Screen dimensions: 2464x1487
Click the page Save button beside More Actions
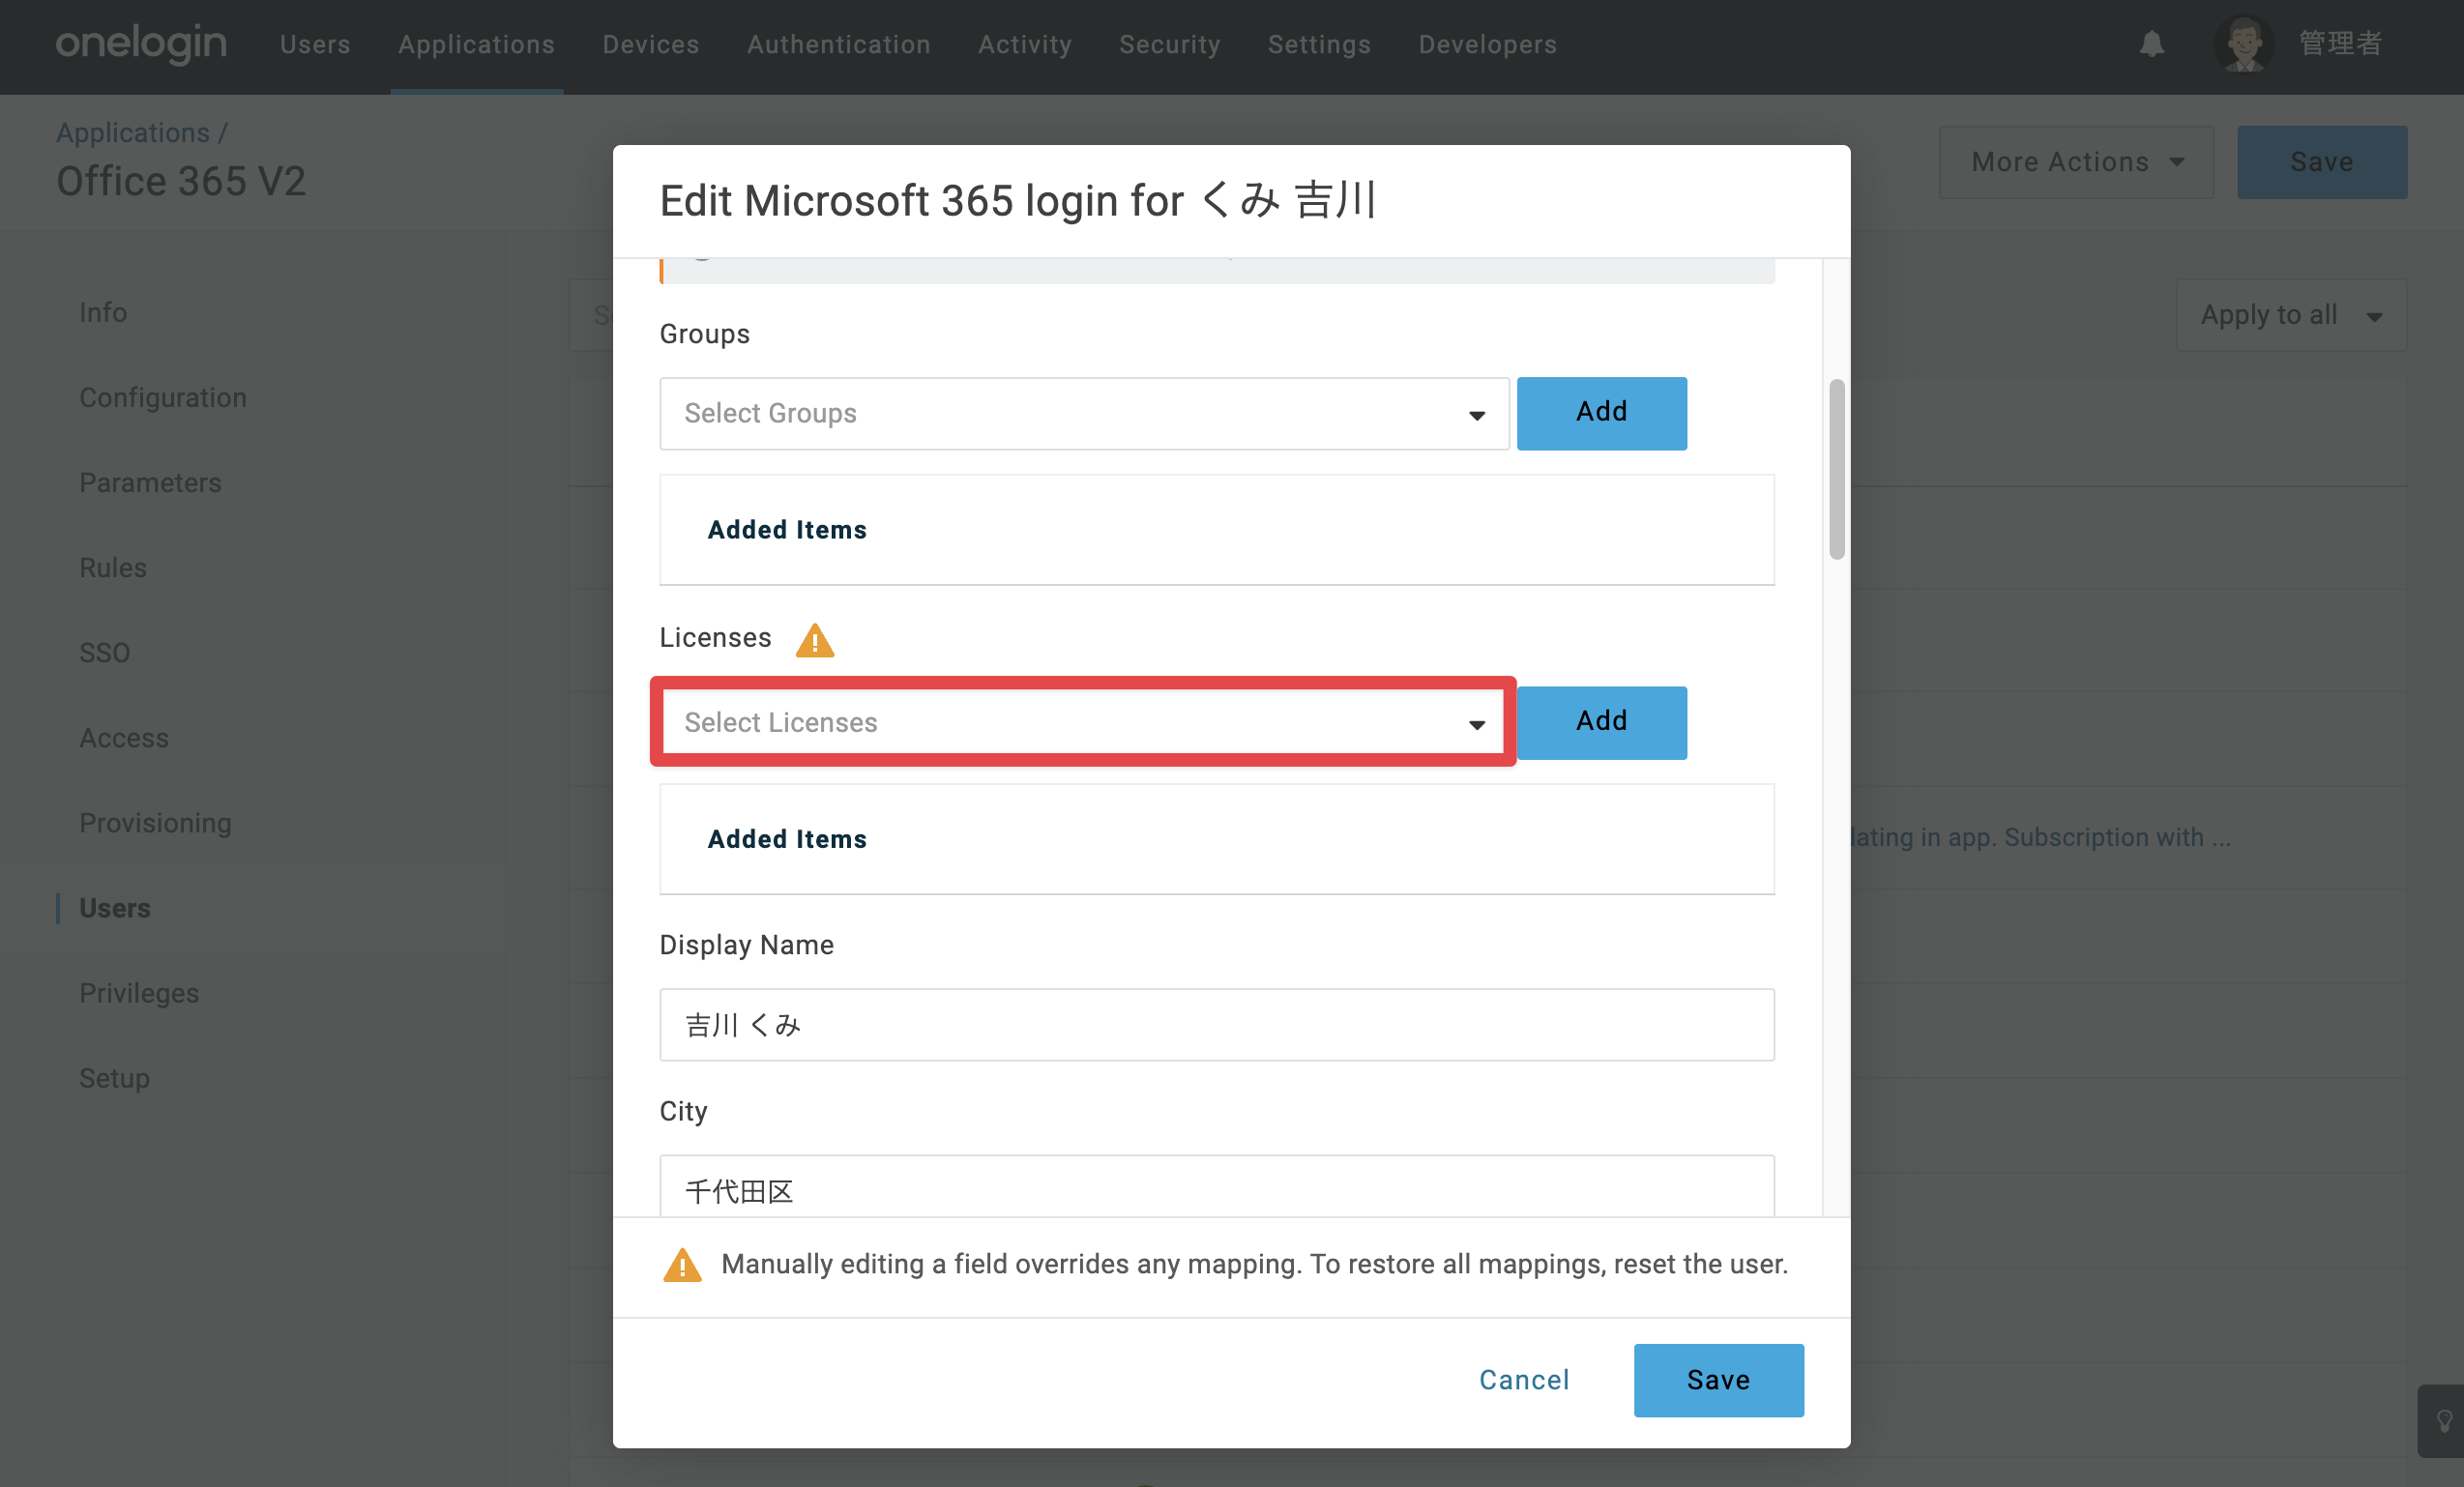pyautogui.click(x=2322, y=162)
